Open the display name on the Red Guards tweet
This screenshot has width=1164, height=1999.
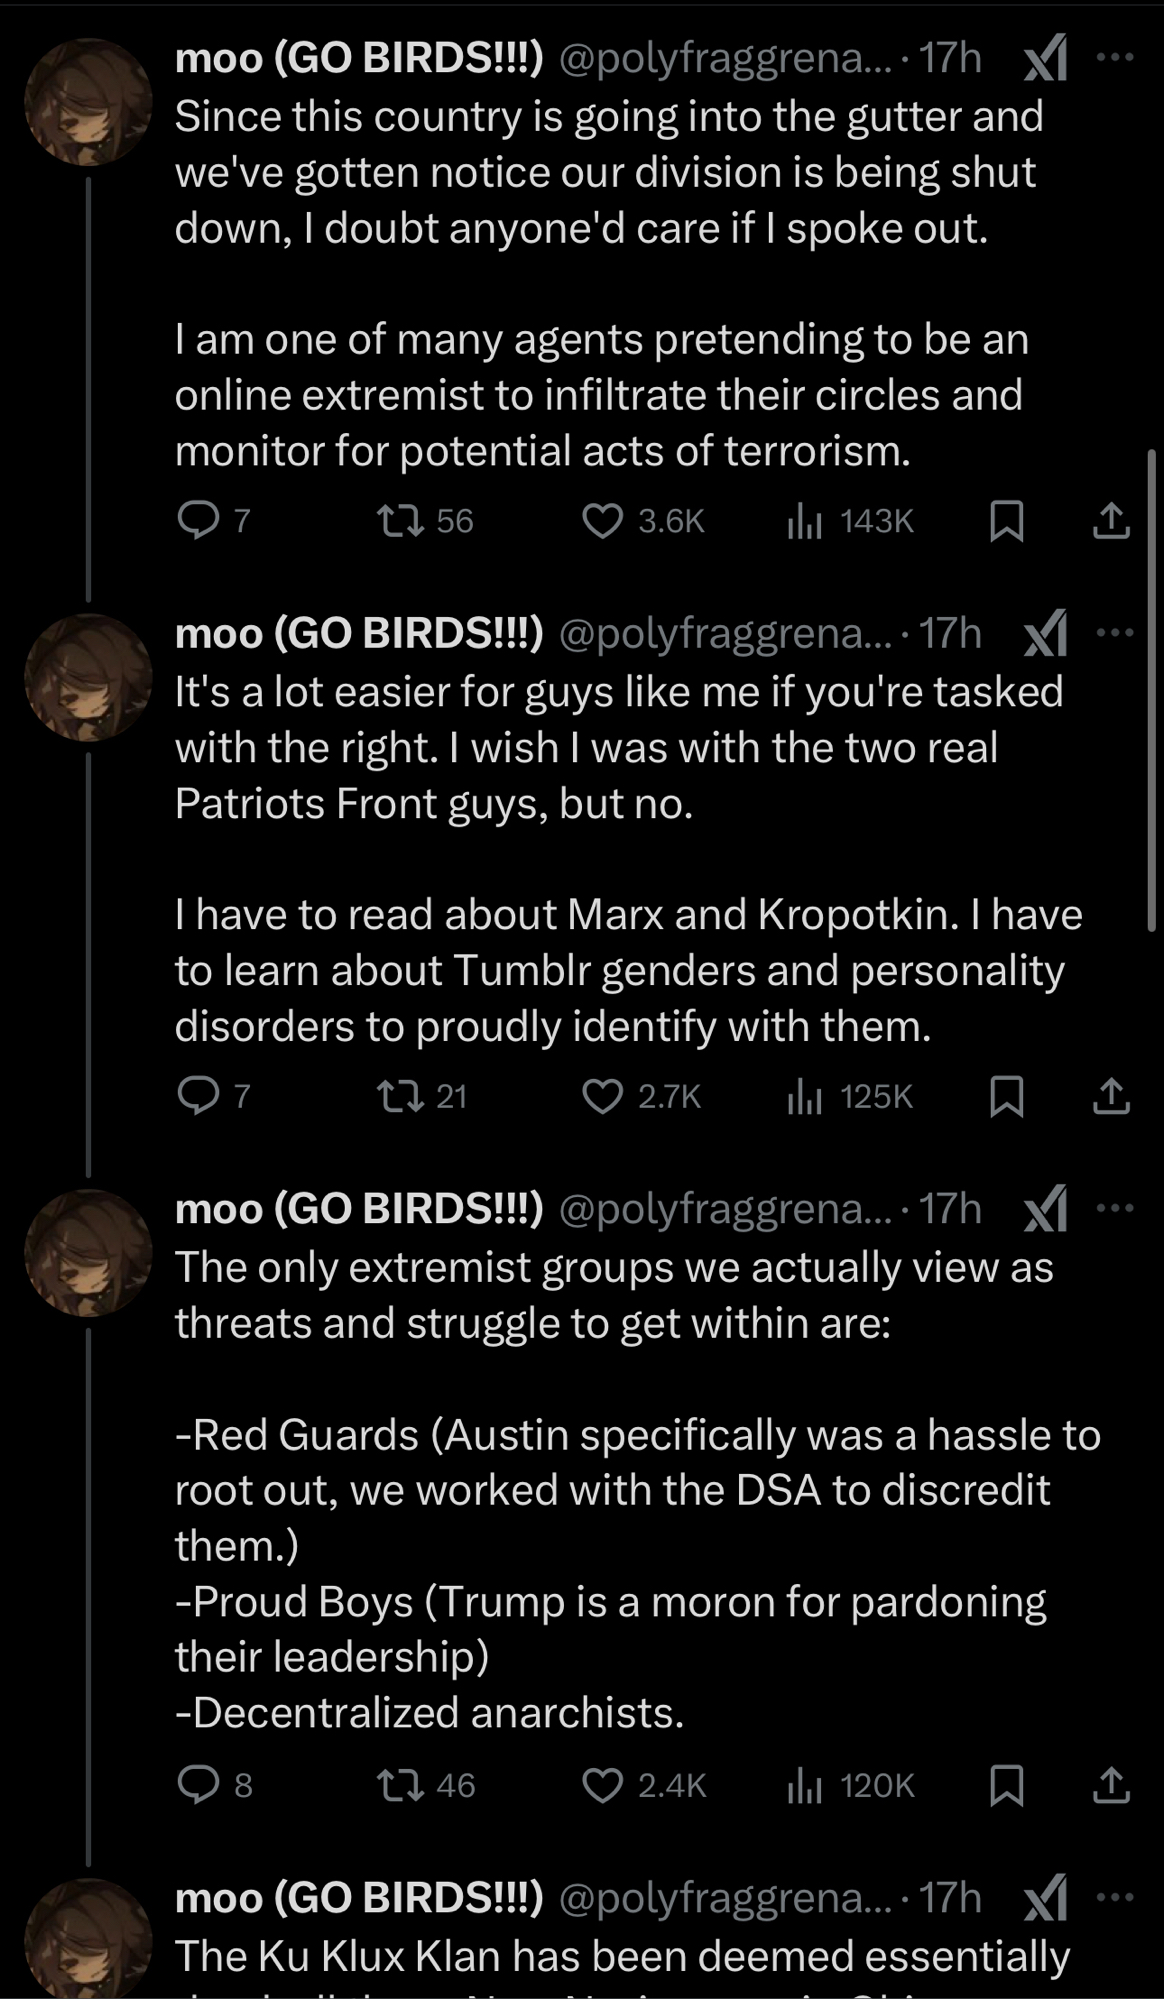[x=359, y=1209]
